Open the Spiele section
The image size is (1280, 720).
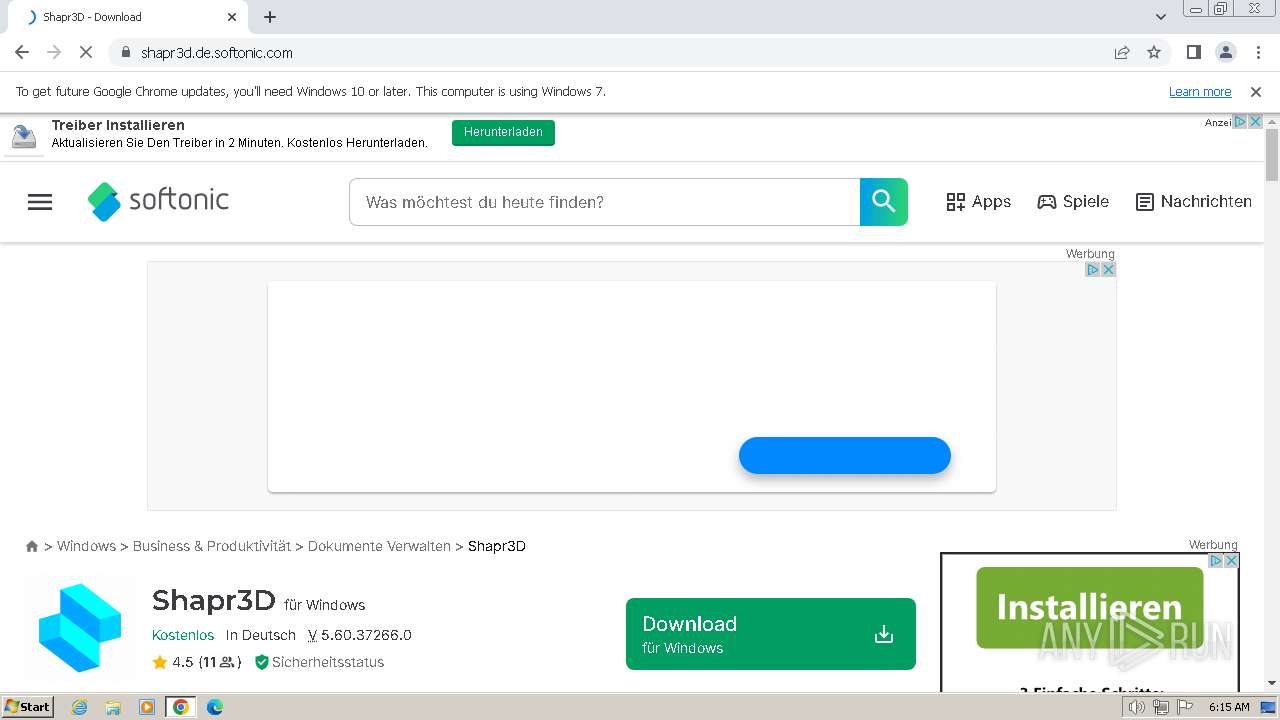pos(1073,202)
